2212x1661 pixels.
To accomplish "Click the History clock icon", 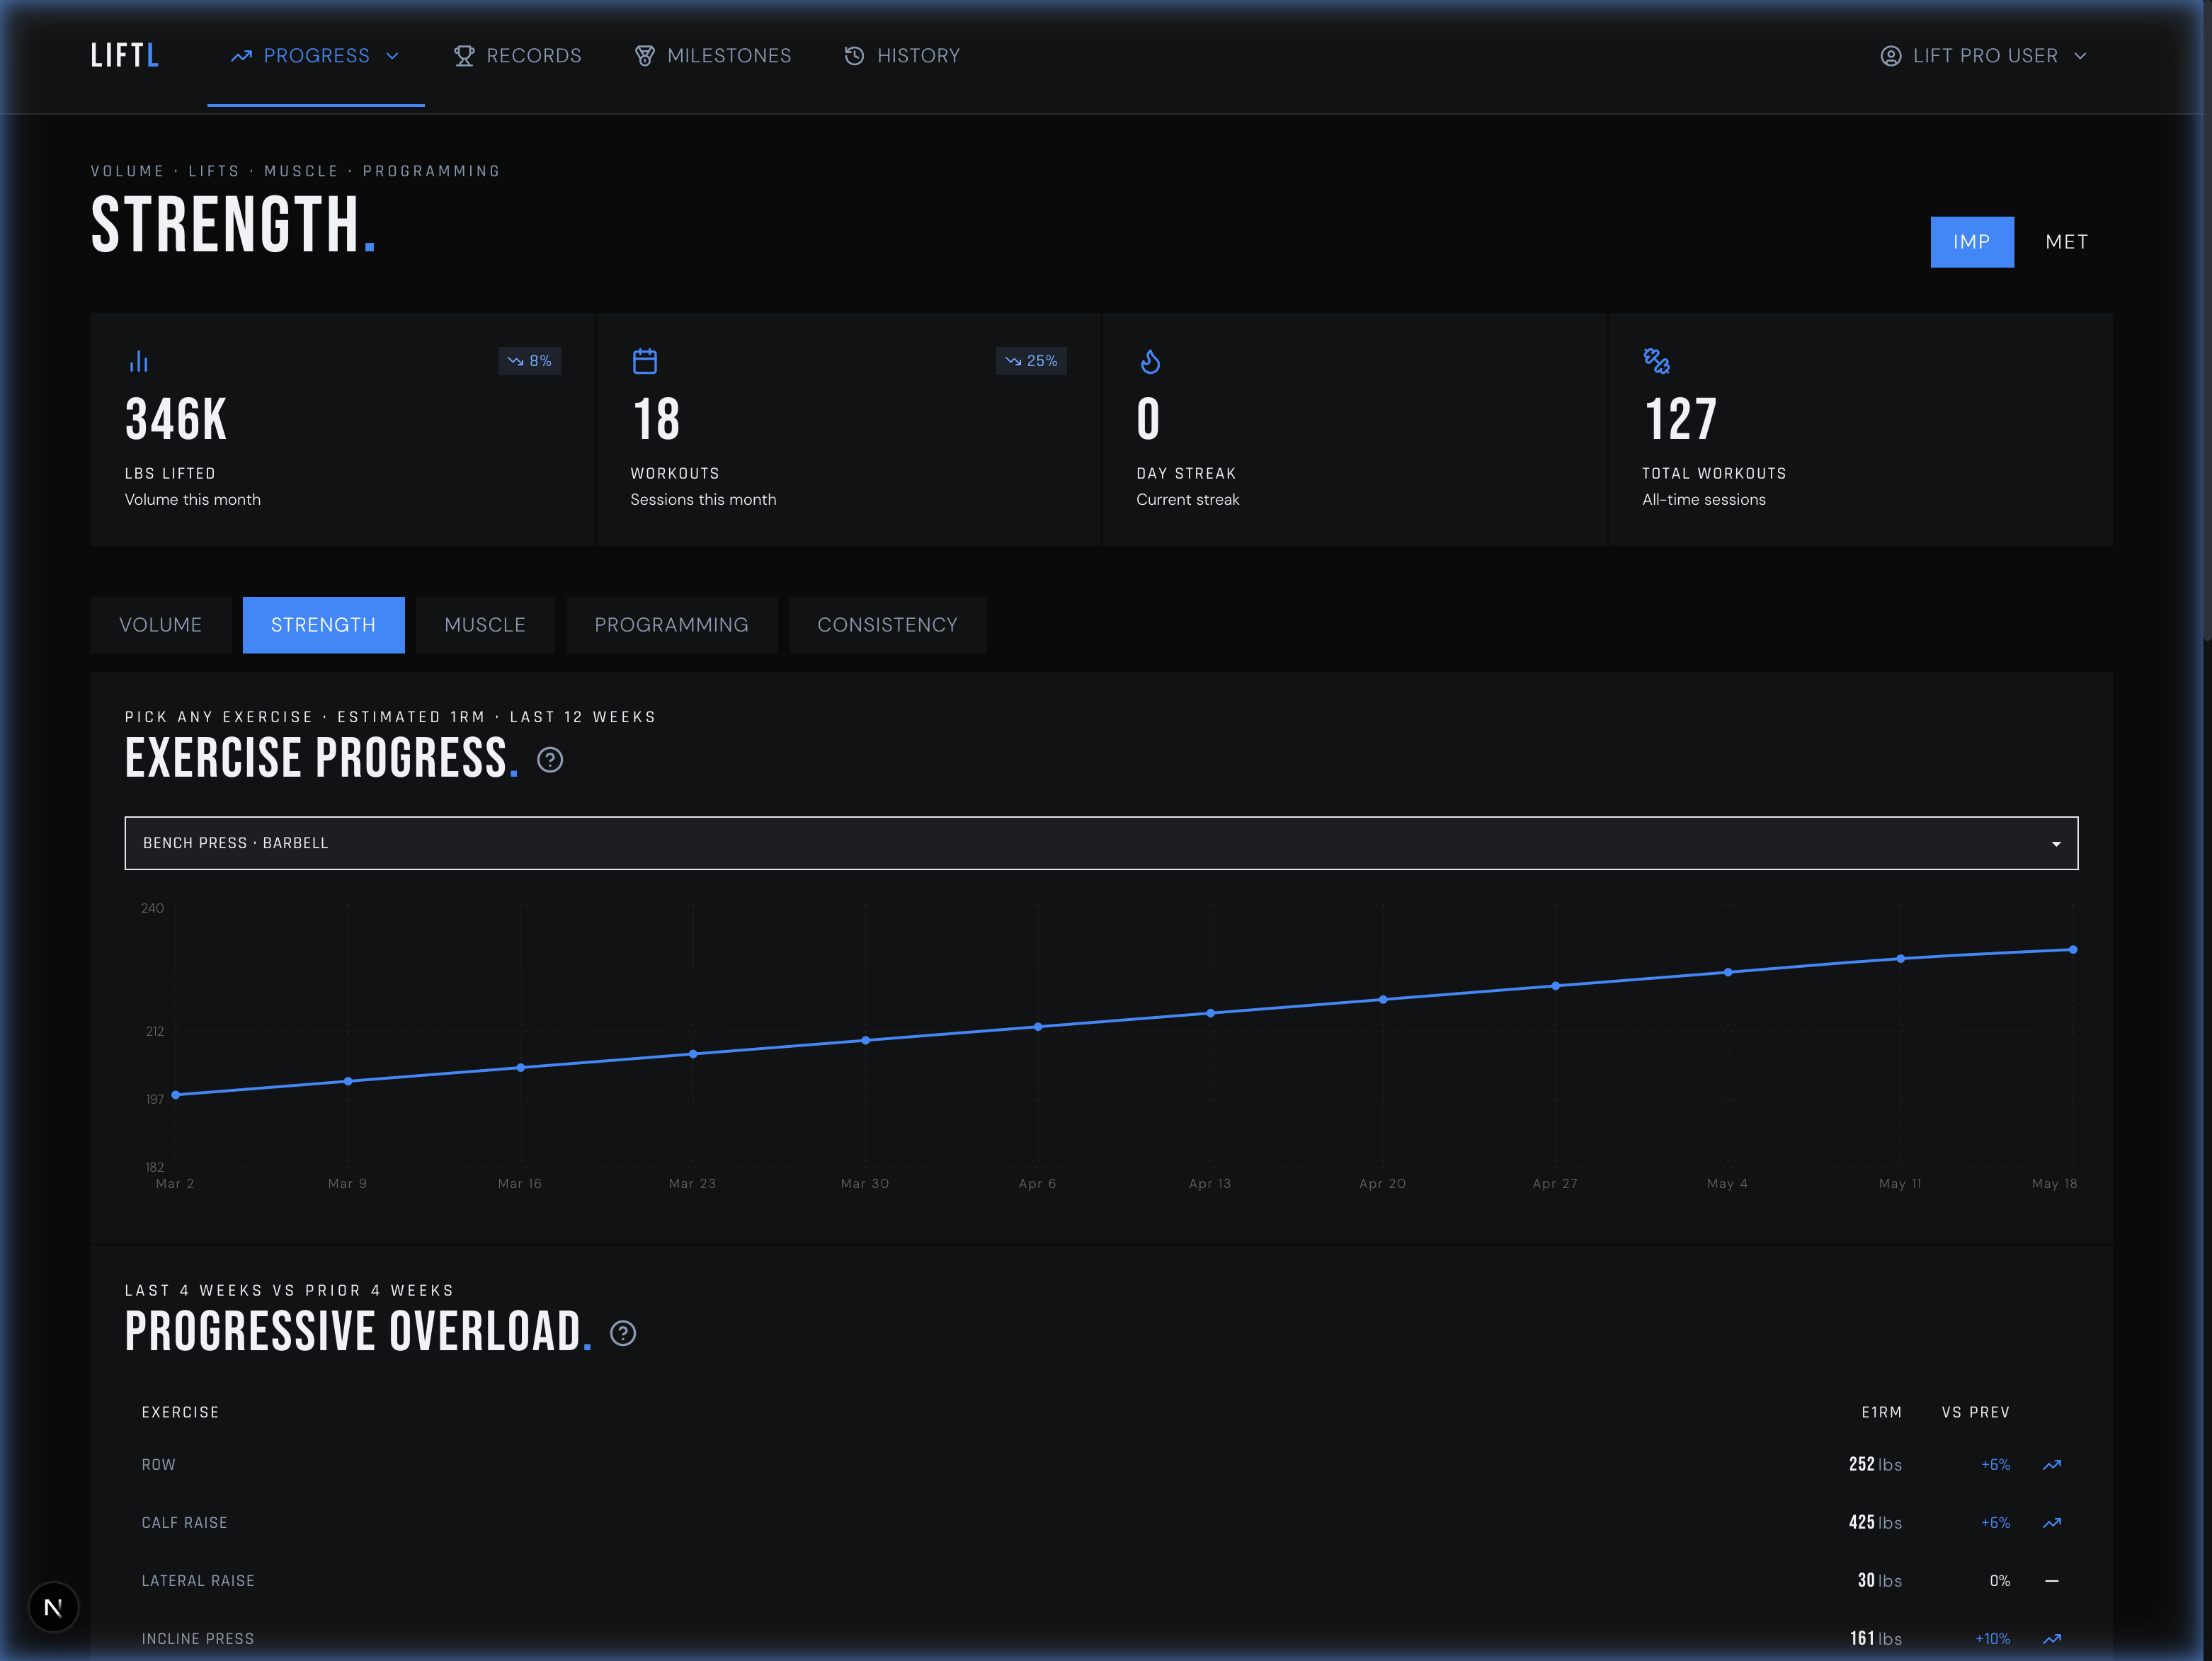I will 854,56.
